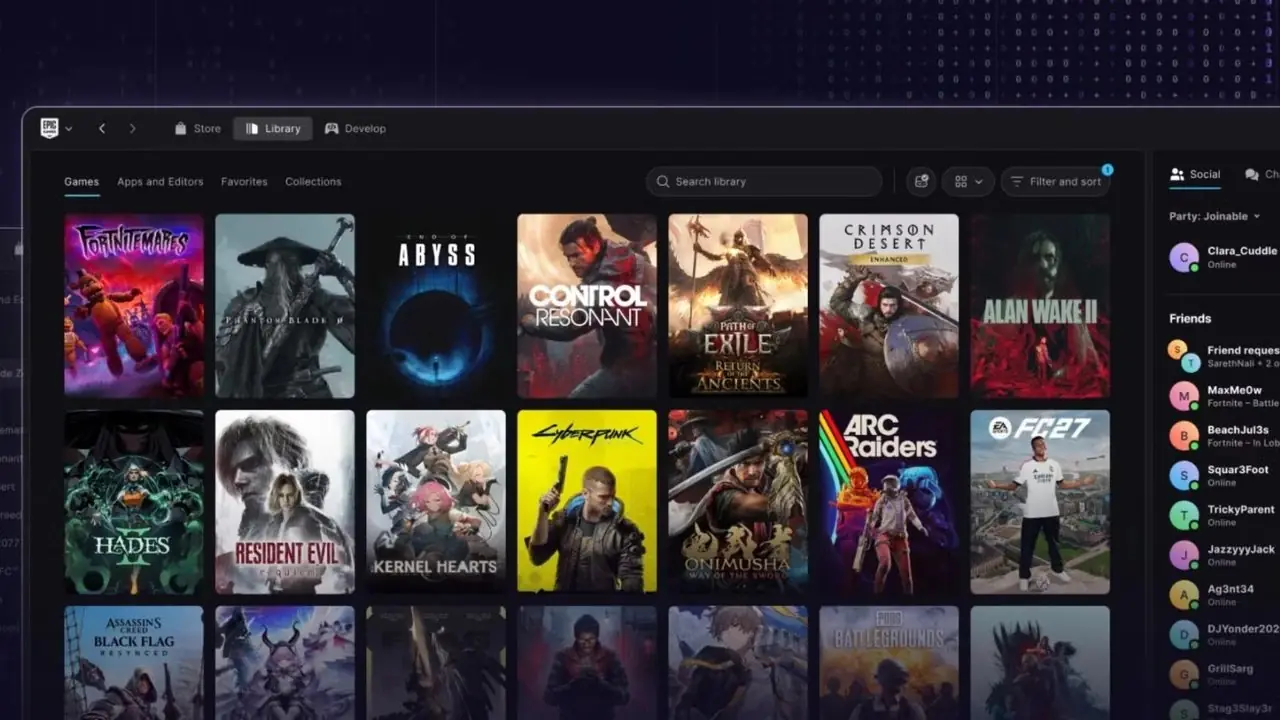Image resolution: width=1280 pixels, height=720 pixels.
Task: Open the Social panel tab
Action: pos(1195,174)
